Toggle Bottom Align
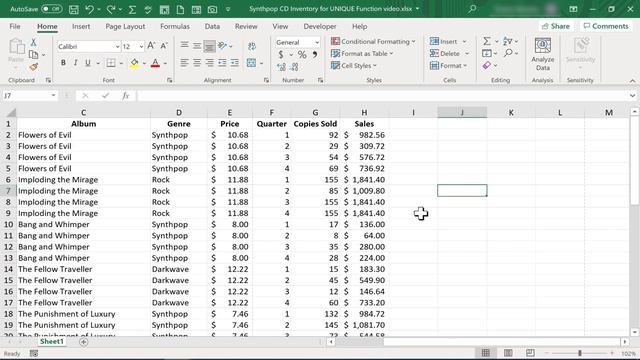The width and height of the screenshot is (640, 360). [x=209, y=46]
